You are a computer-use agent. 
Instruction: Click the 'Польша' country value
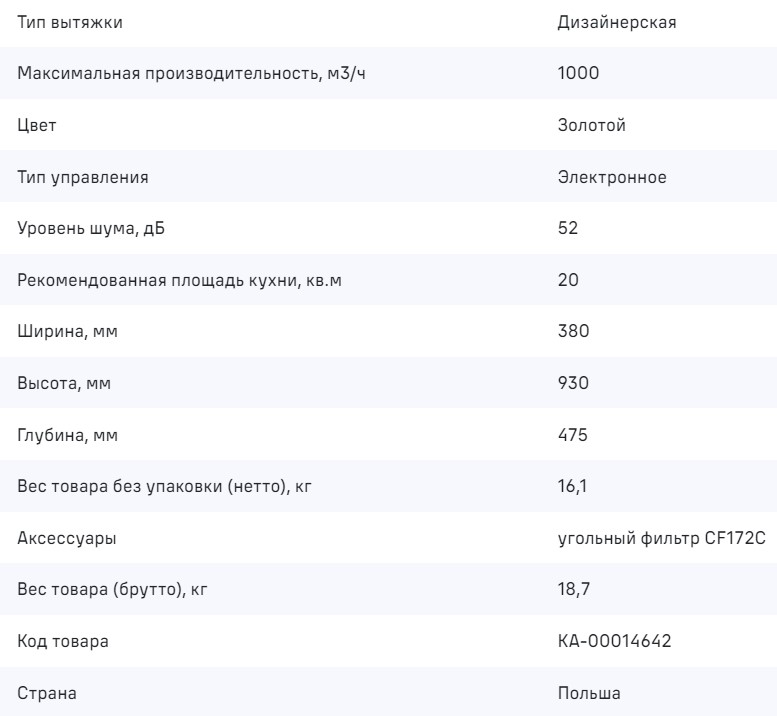pos(589,694)
